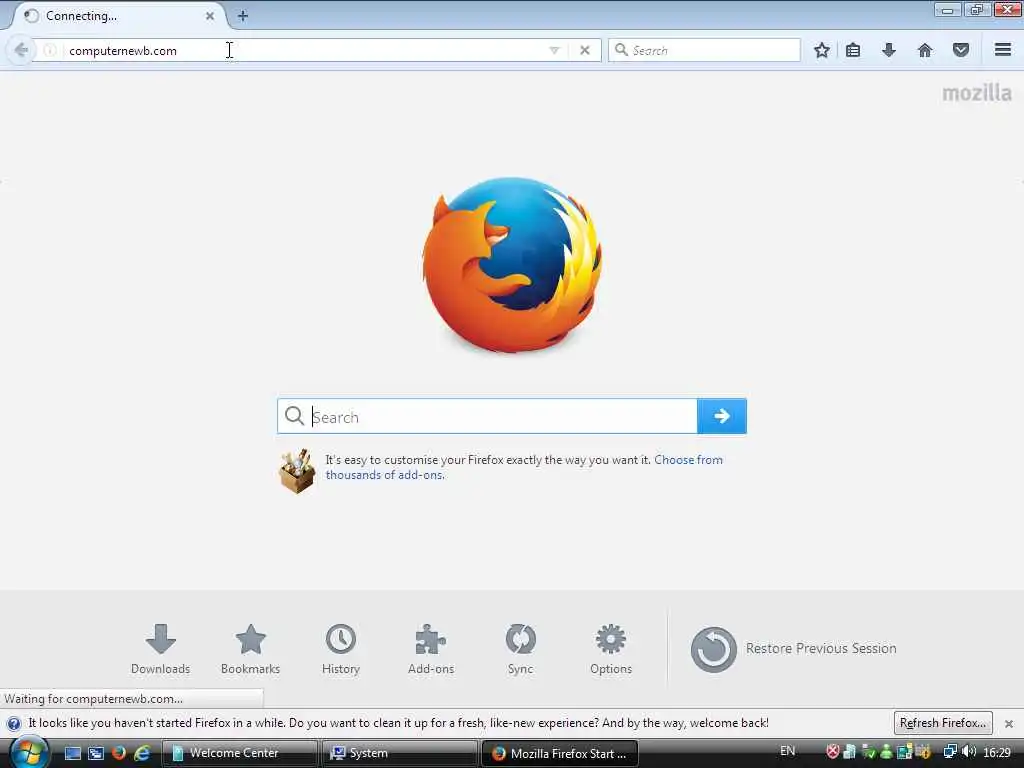
Task: Click the address bar showing computernewb.com
Action: click(307, 50)
